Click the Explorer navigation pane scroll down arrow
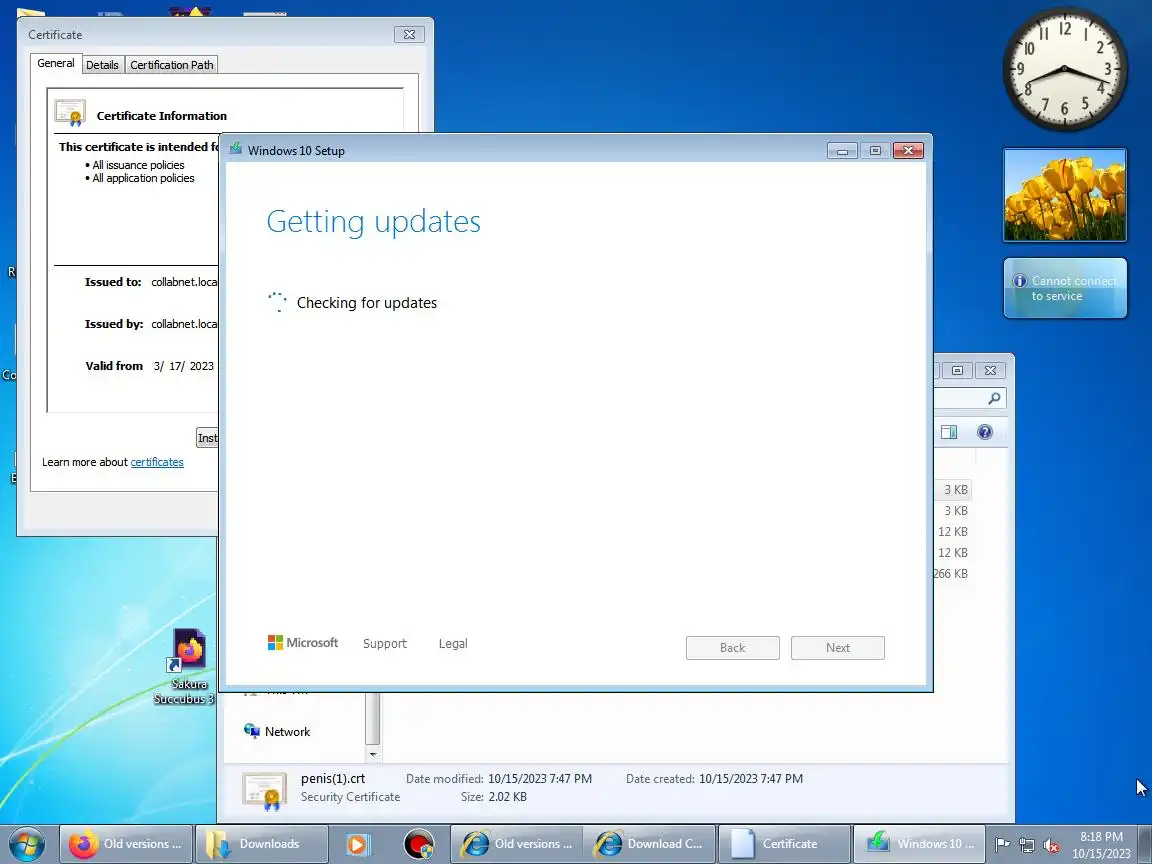1152x864 pixels. (372, 754)
